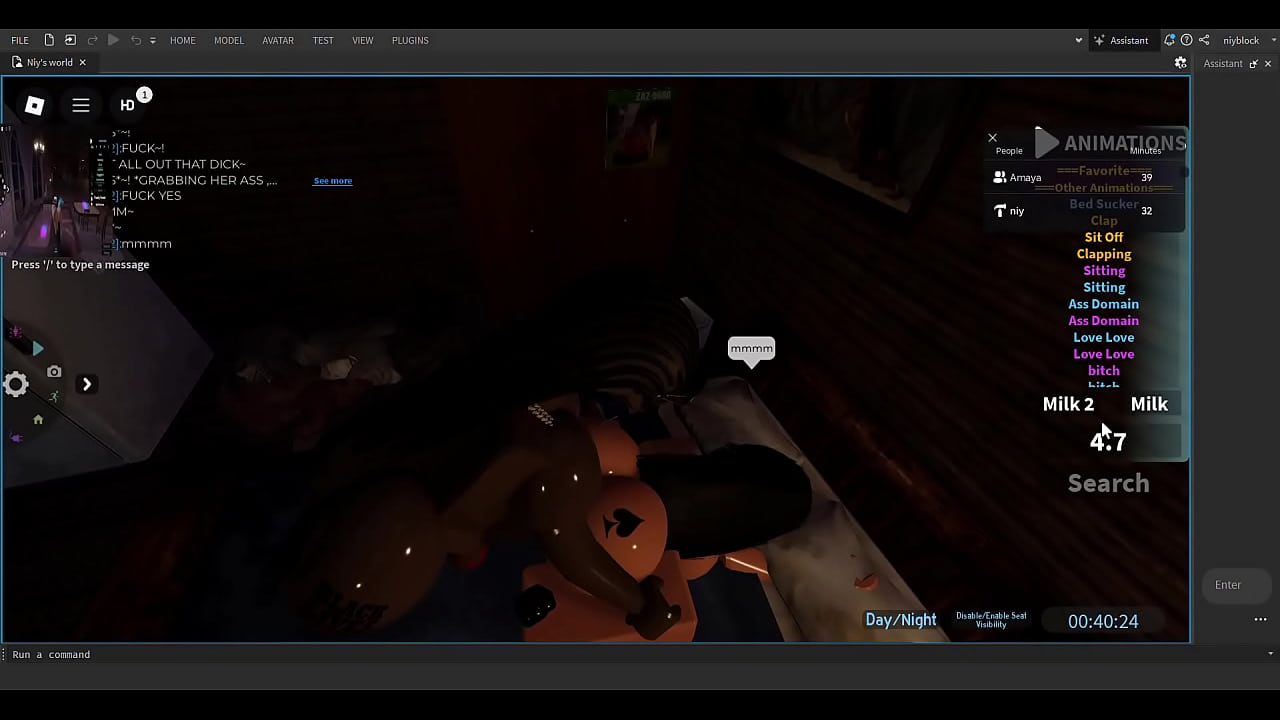Select the in-game camera screenshot icon

coord(54,371)
